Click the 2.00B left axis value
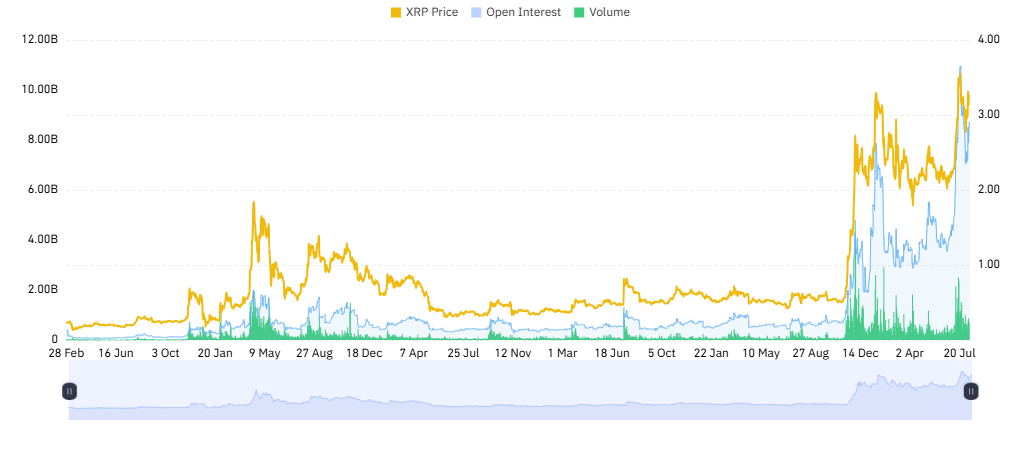Screen dimensions: 1021x450 42,289
